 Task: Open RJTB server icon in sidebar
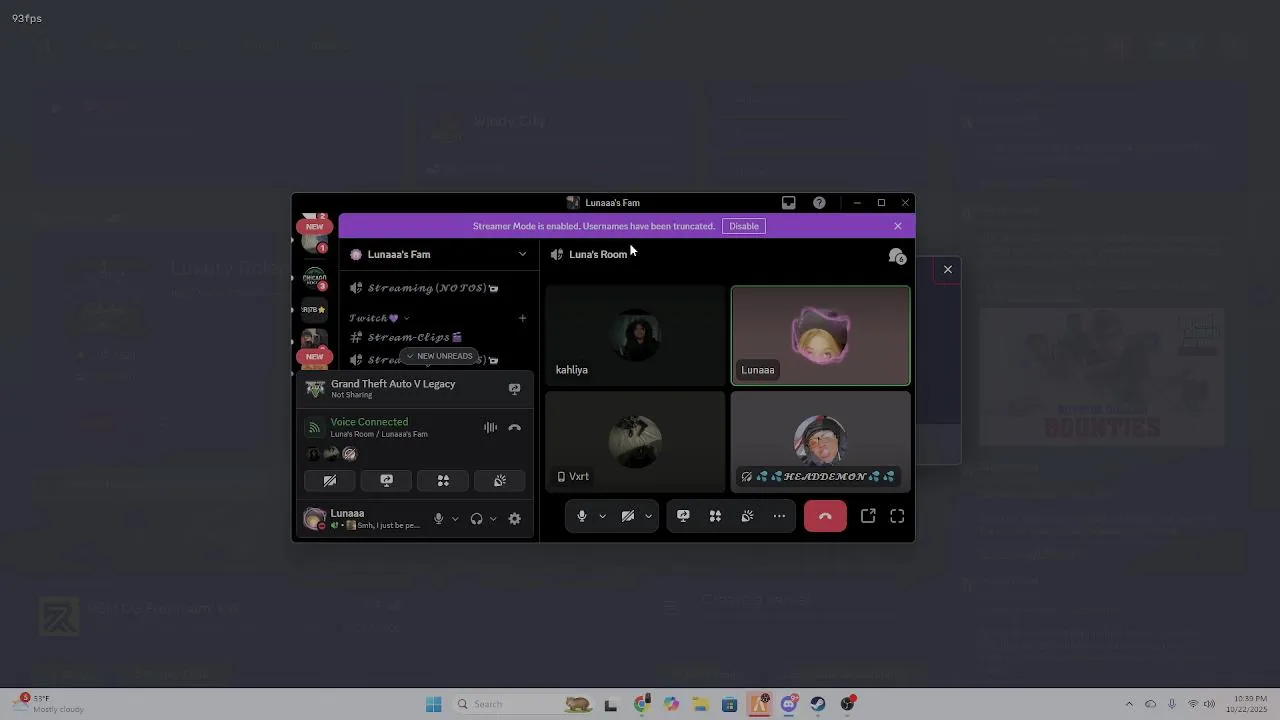pyautogui.click(x=314, y=310)
